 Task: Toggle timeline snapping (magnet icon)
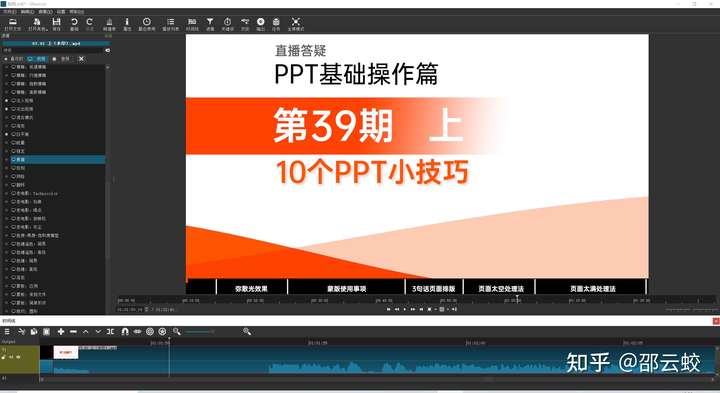pyautogui.click(x=125, y=331)
